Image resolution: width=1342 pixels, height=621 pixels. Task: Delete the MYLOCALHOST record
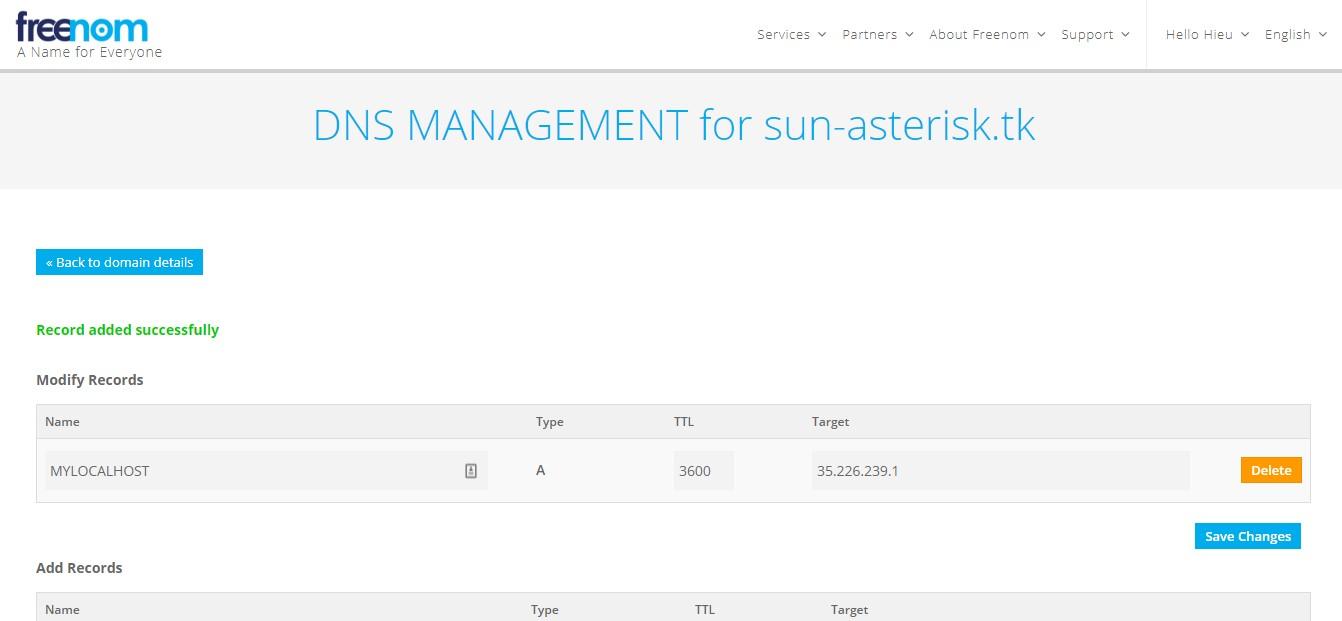(x=1271, y=470)
